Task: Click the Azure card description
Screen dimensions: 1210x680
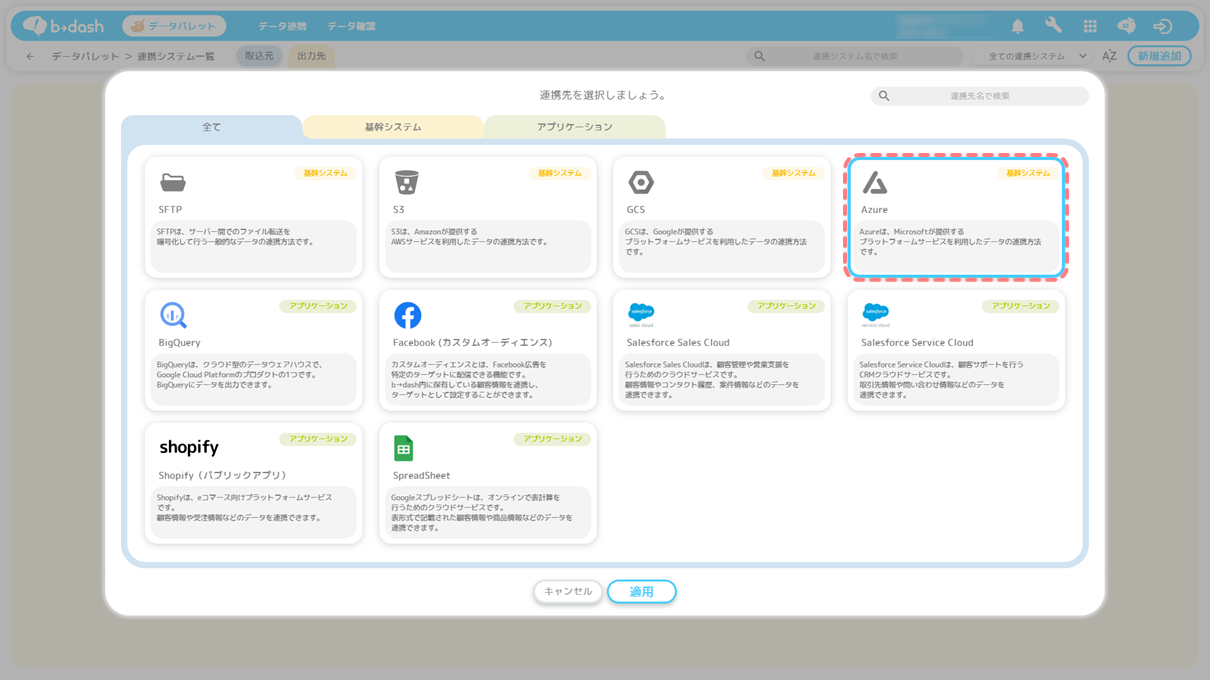Action: pyautogui.click(x=956, y=246)
